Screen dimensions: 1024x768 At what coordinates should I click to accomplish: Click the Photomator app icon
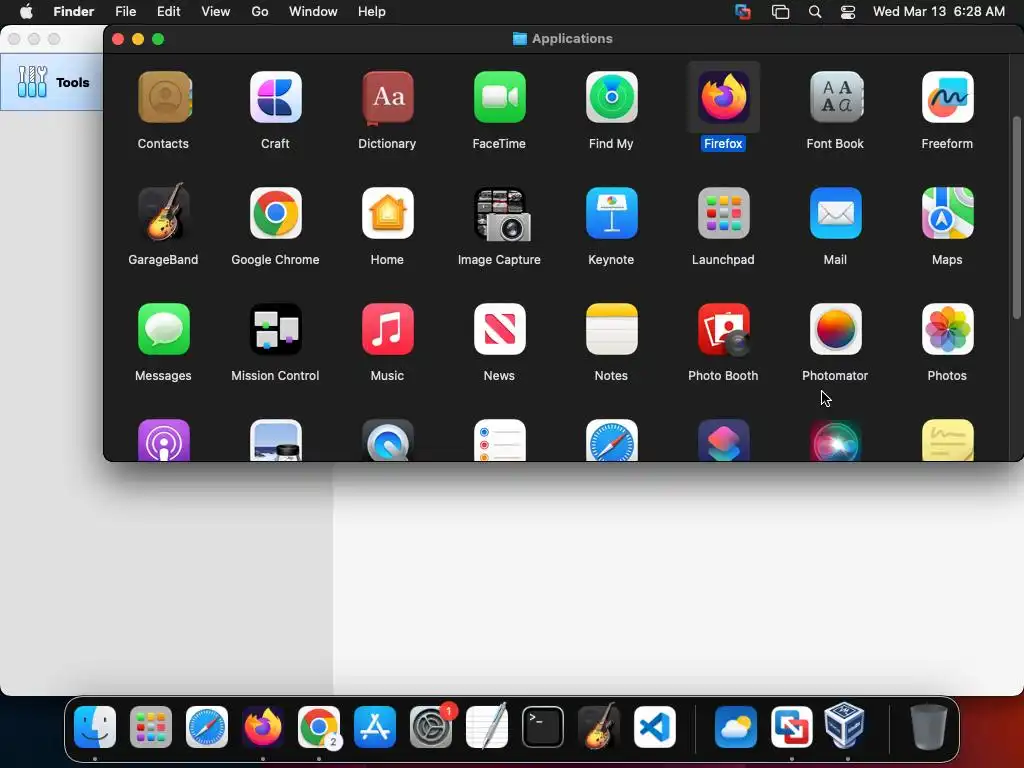pos(836,329)
